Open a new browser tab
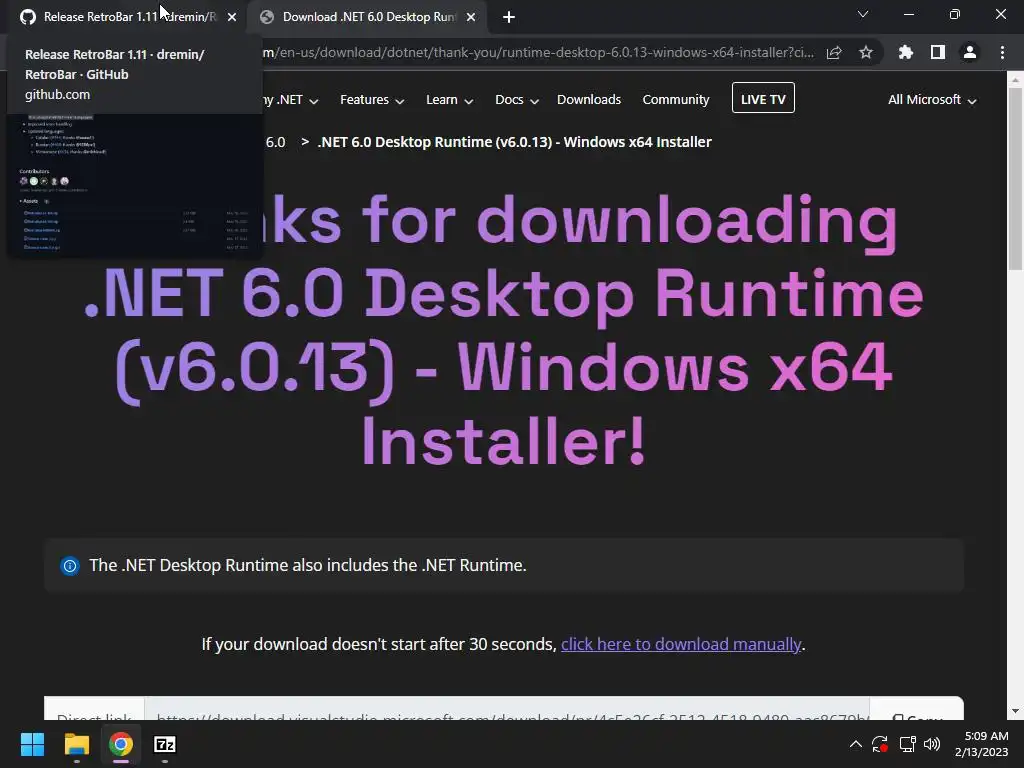The height and width of the screenshot is (768, 1024). click(x=509, y=18)
